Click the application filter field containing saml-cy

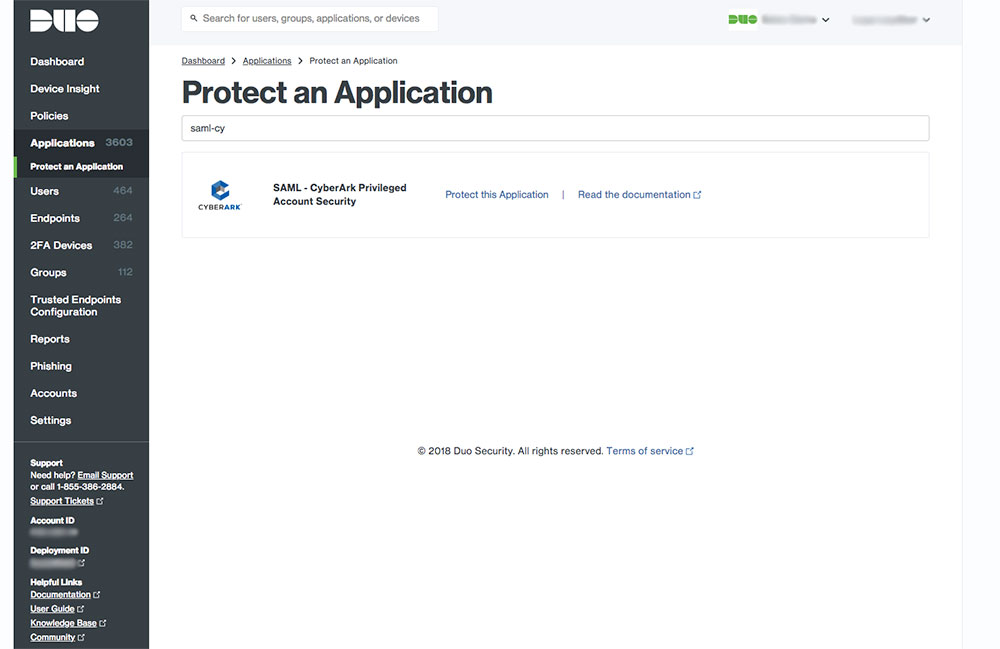click(555, 128)
